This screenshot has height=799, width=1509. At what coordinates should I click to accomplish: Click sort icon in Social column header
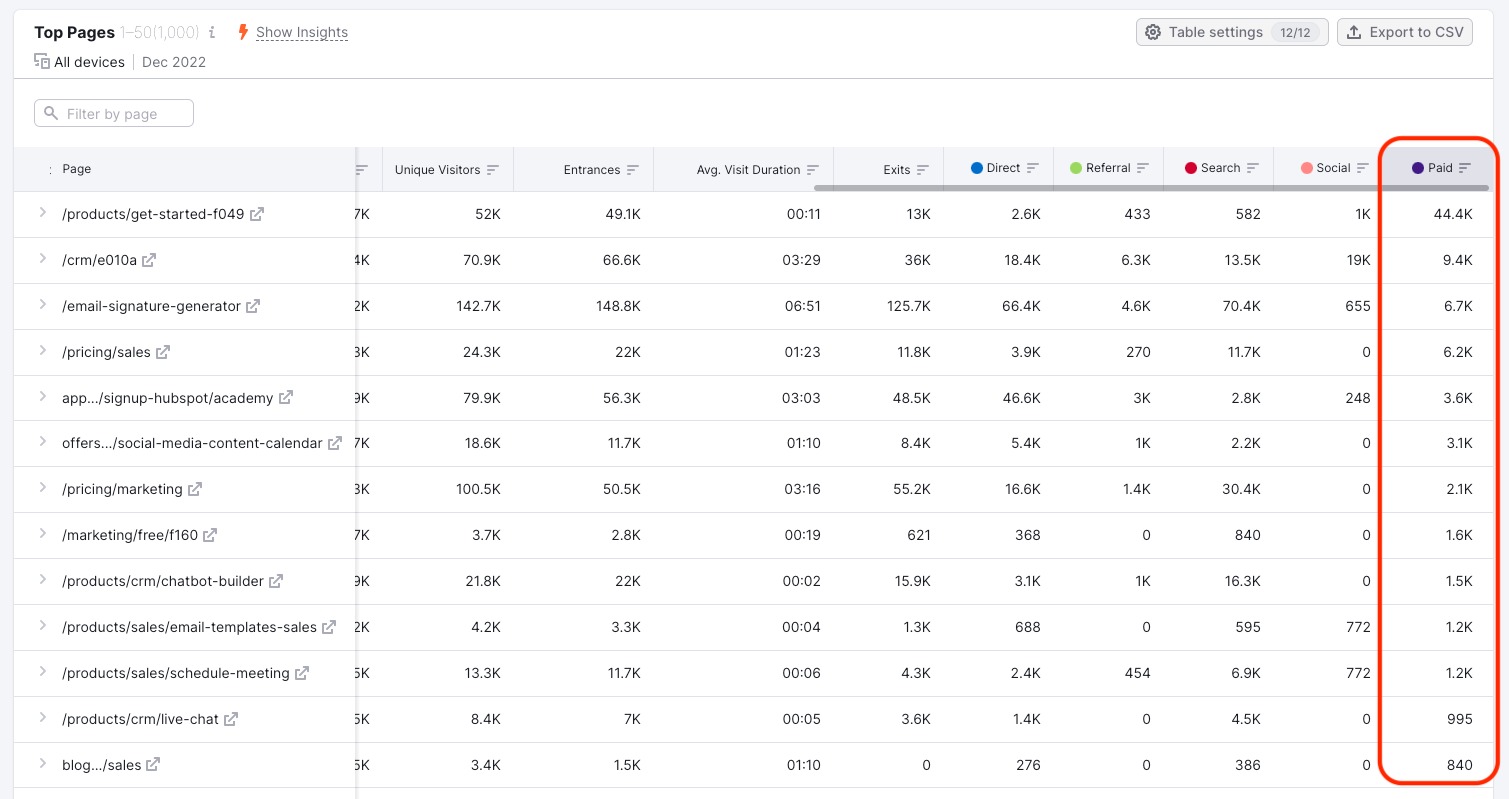1363,168
